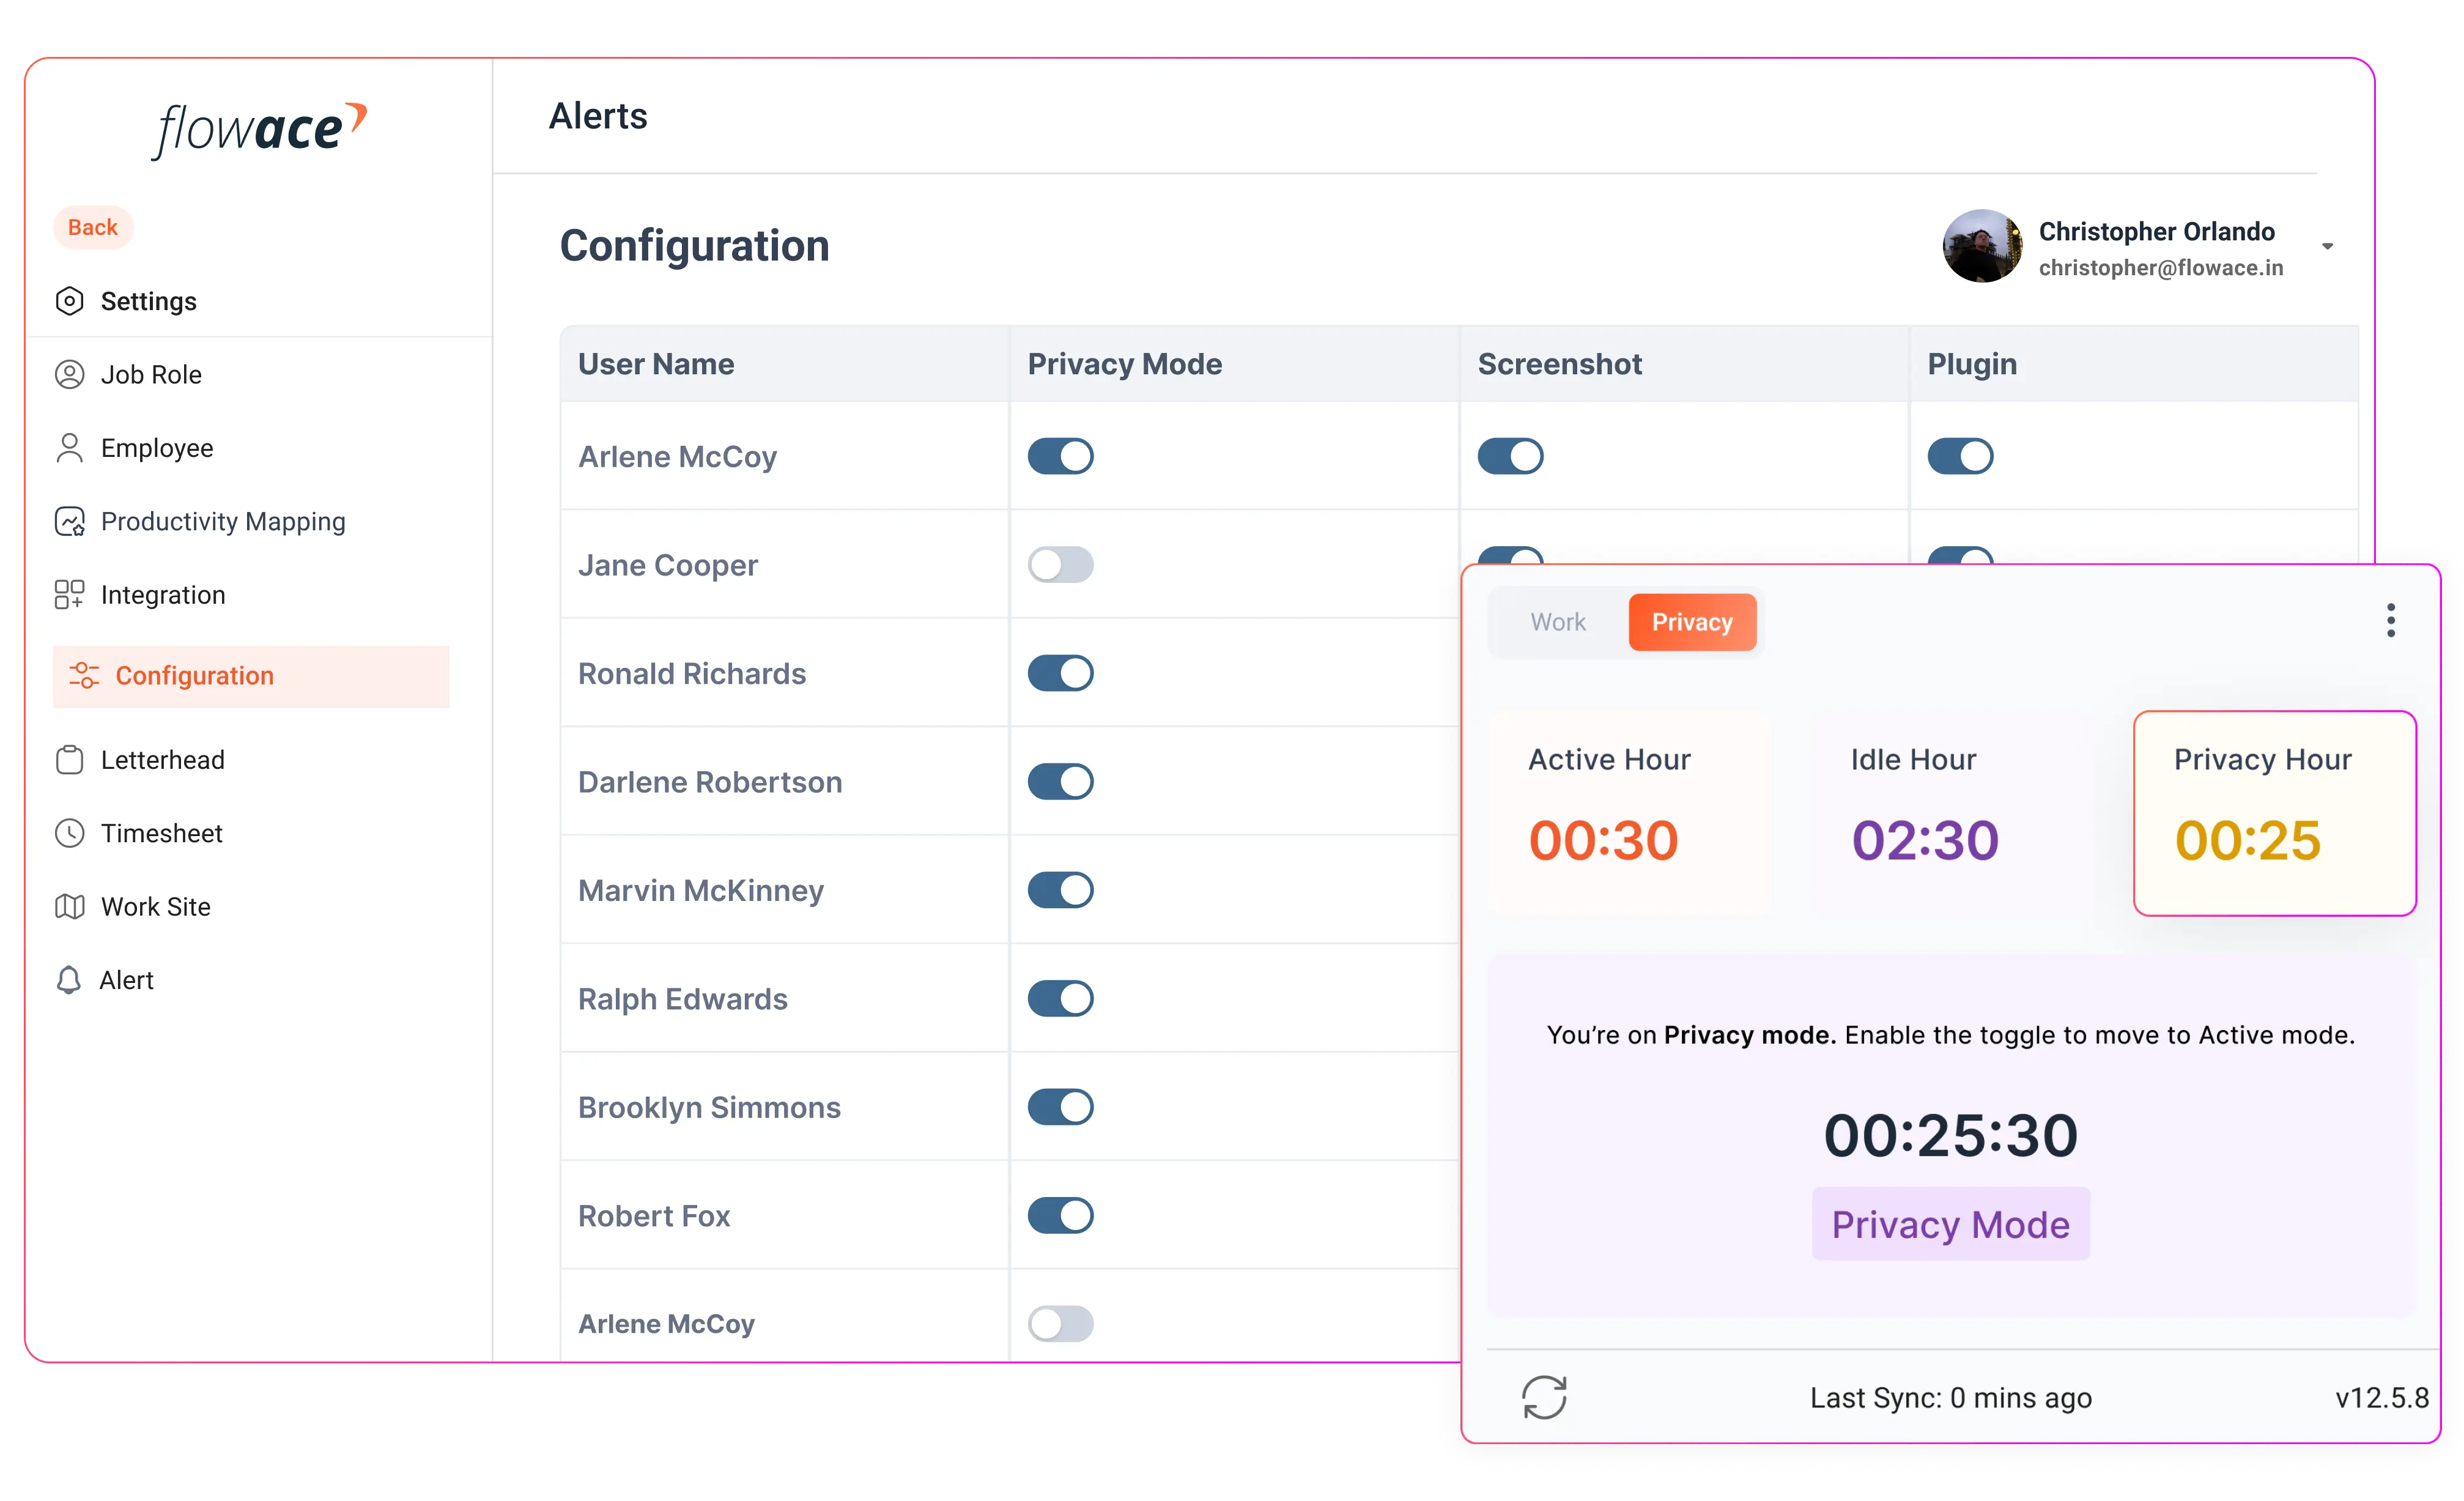
Task: Enable Privacy Mode for last Arlene McCoy row
Action: tap(1060, 1324)
